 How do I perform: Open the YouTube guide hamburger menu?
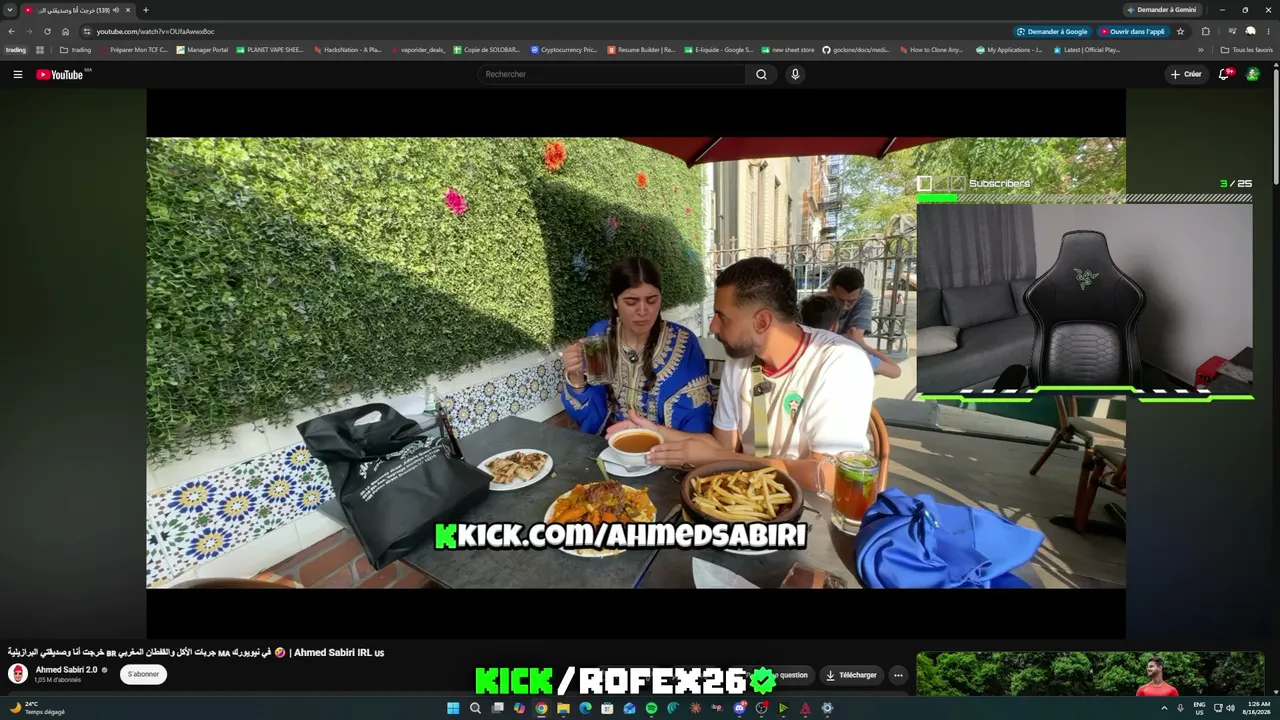[x=18, y=74]
